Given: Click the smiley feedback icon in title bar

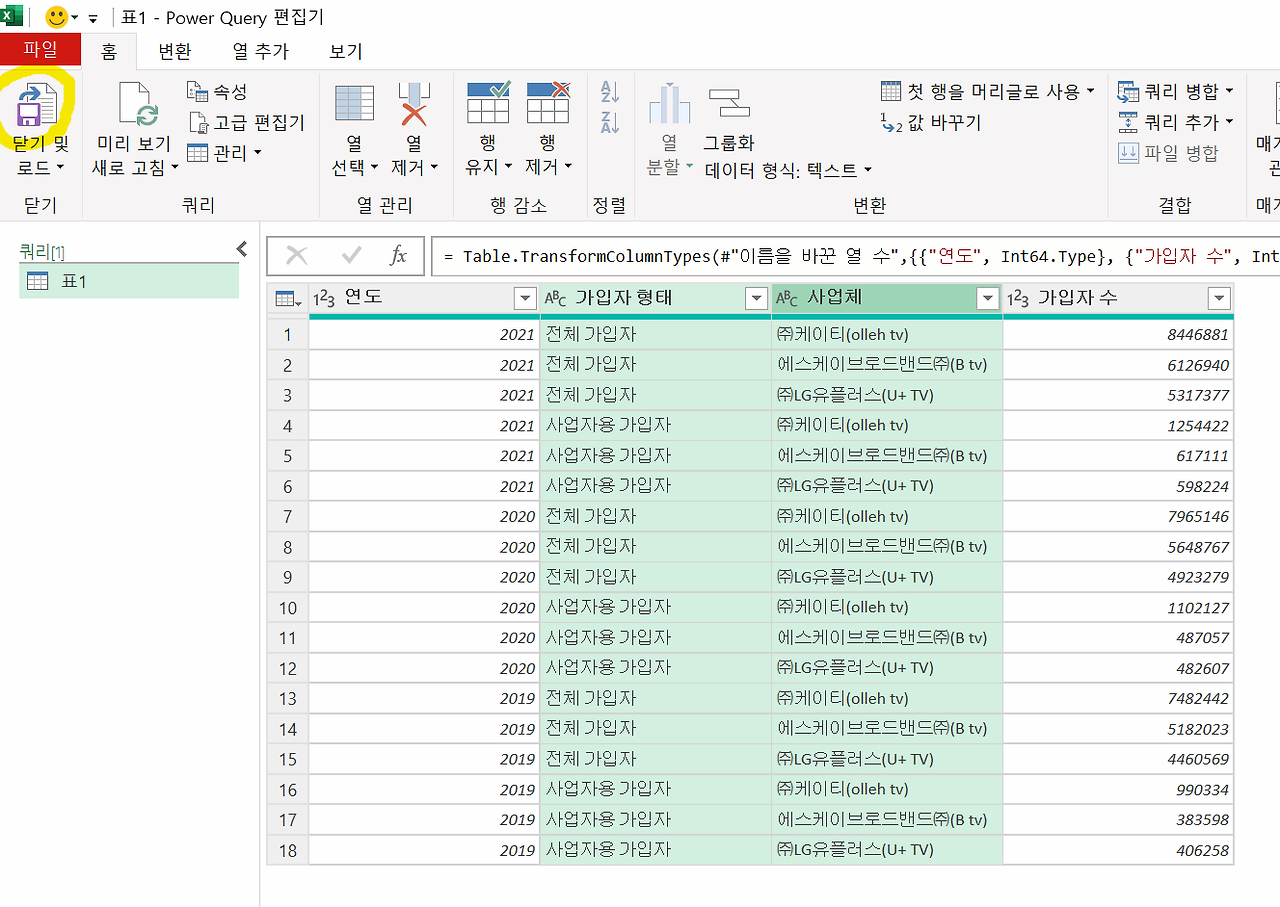Looking at the screenshot, I should click(56, 17).
